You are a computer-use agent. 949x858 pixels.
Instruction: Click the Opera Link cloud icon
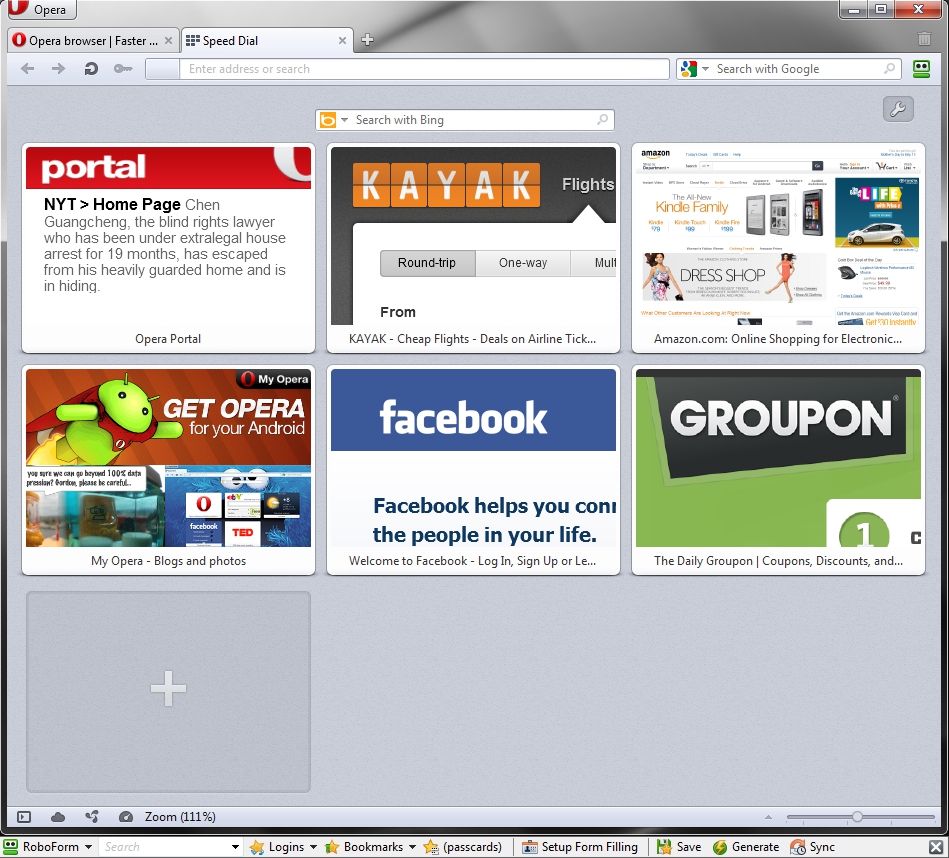click(x=58, y=817)
